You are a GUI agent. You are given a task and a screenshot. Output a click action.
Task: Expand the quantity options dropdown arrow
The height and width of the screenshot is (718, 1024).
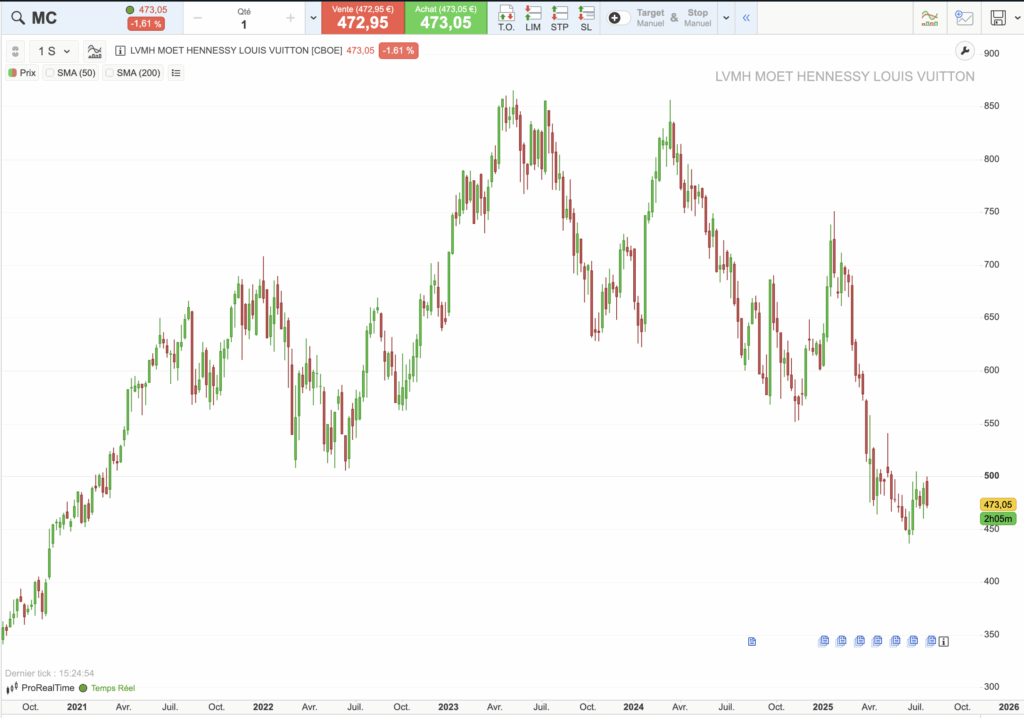click(313, 18)
